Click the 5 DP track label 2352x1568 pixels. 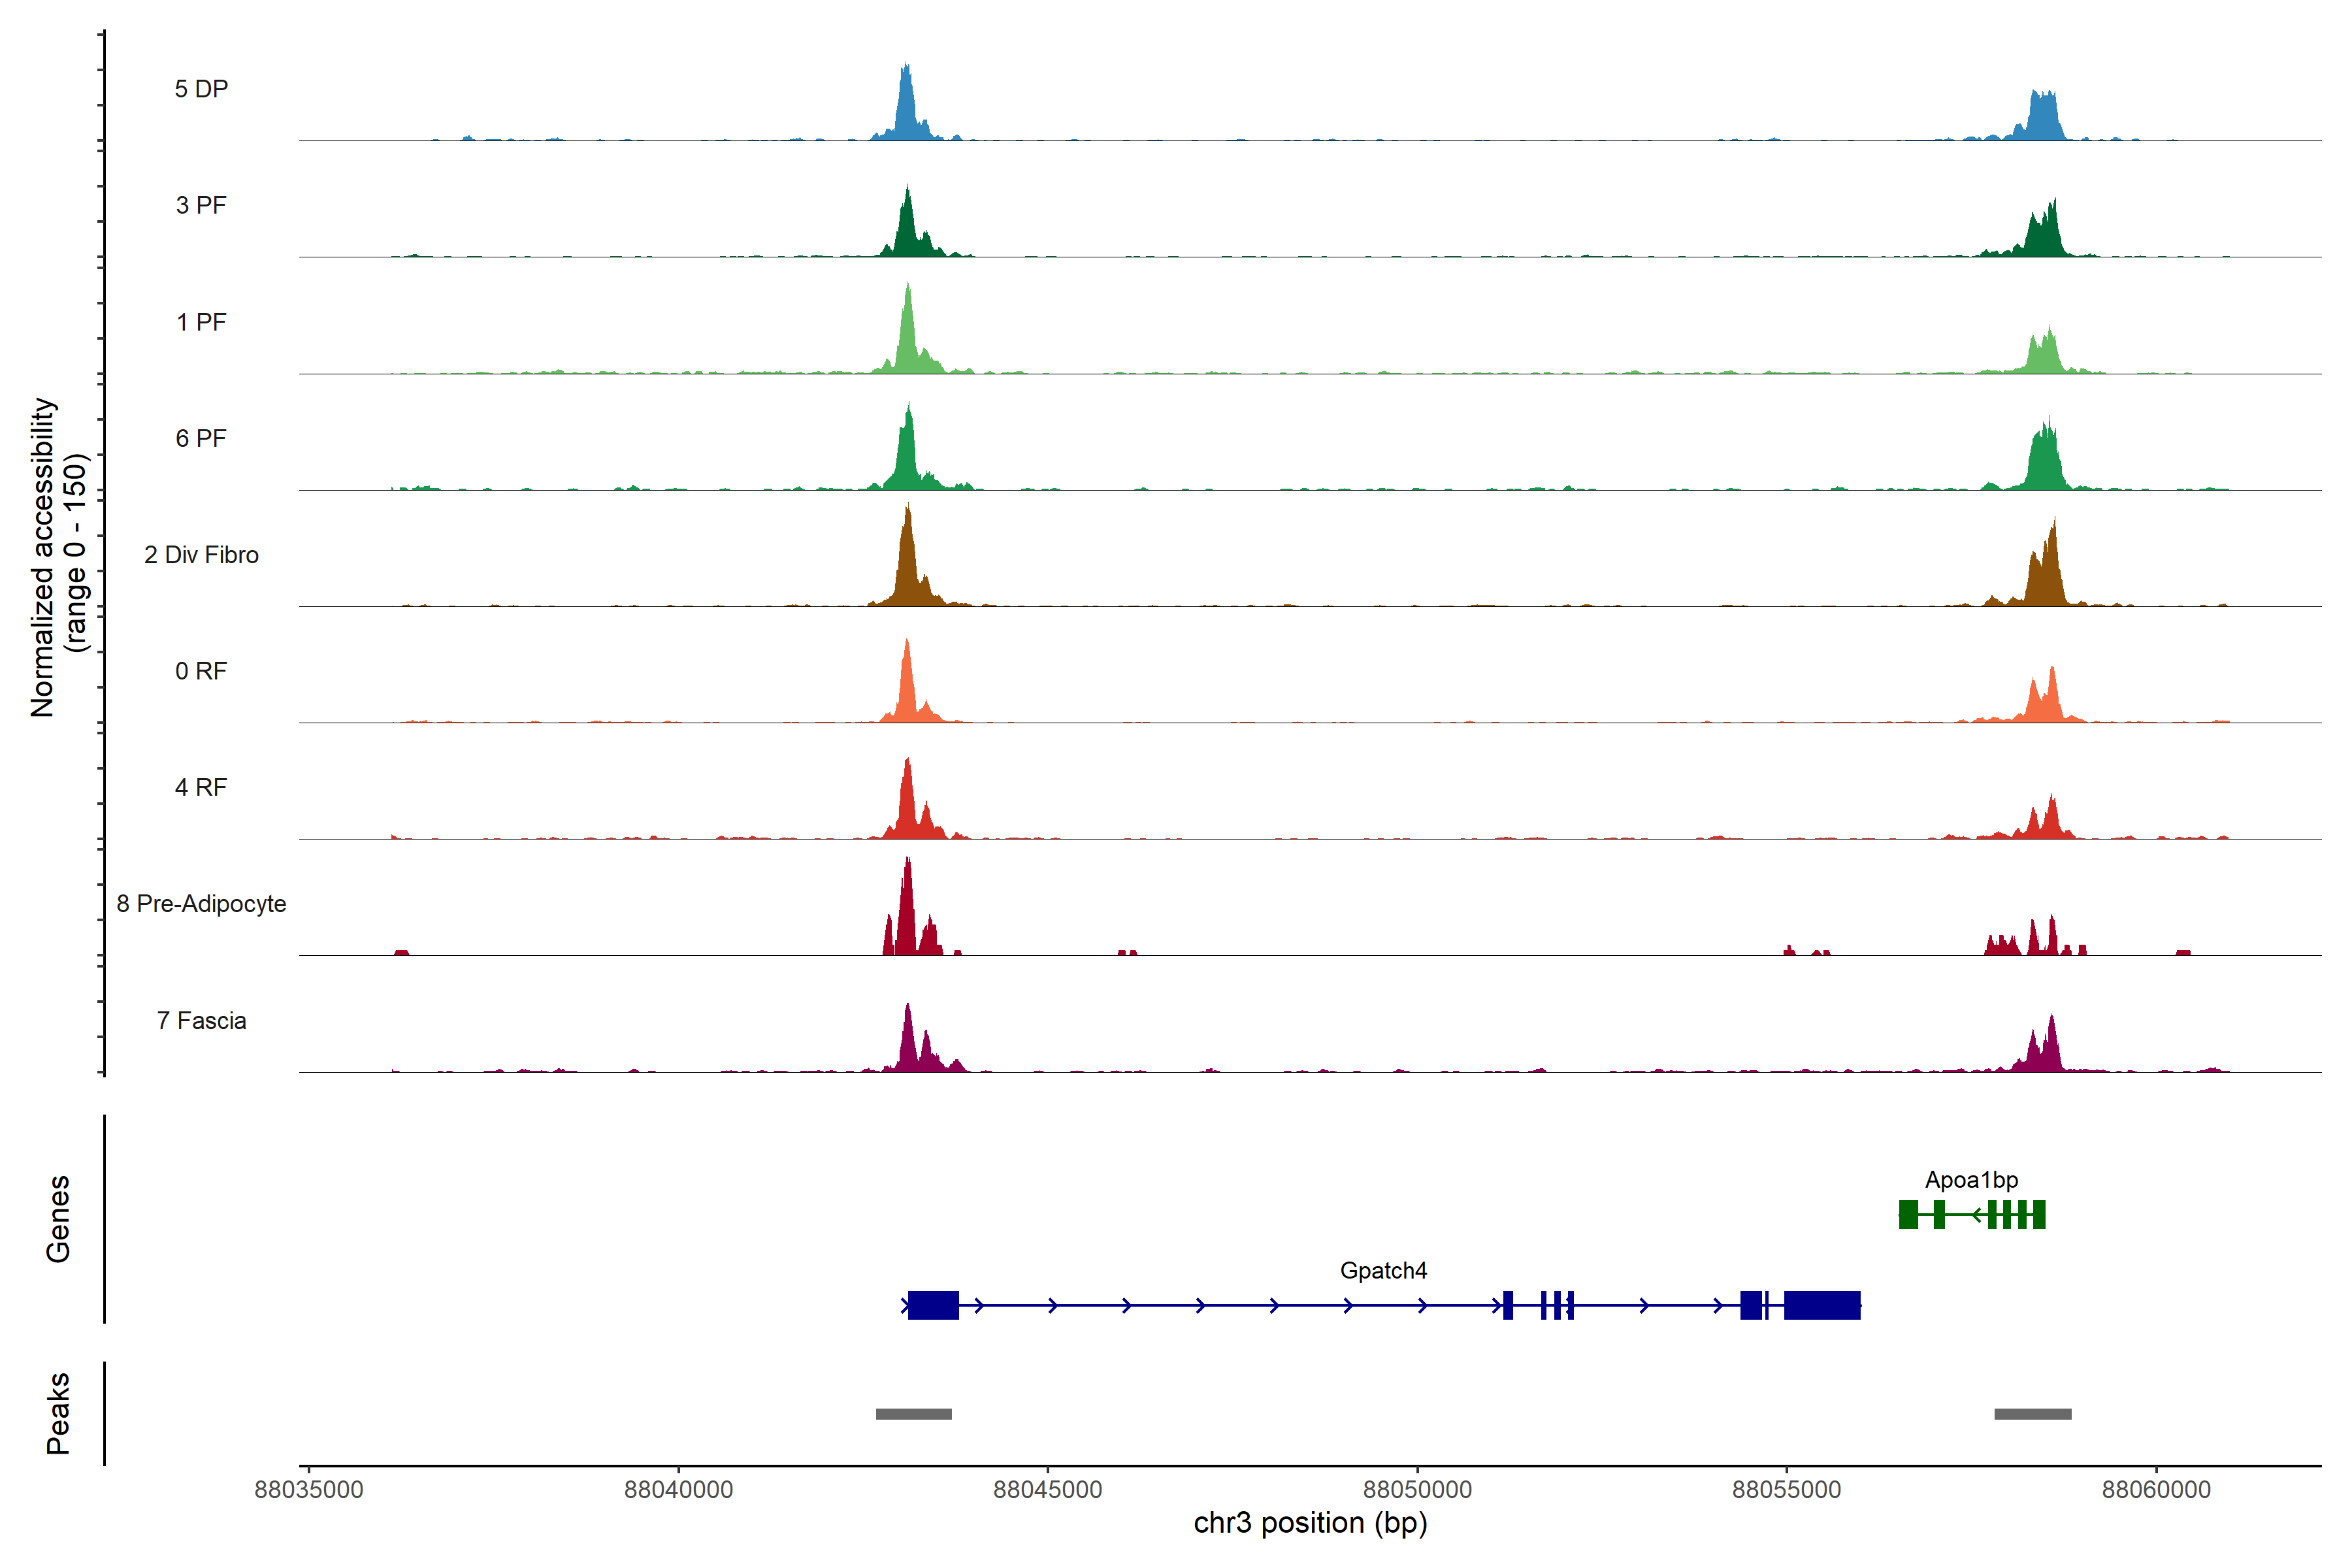tap(201, 89)
